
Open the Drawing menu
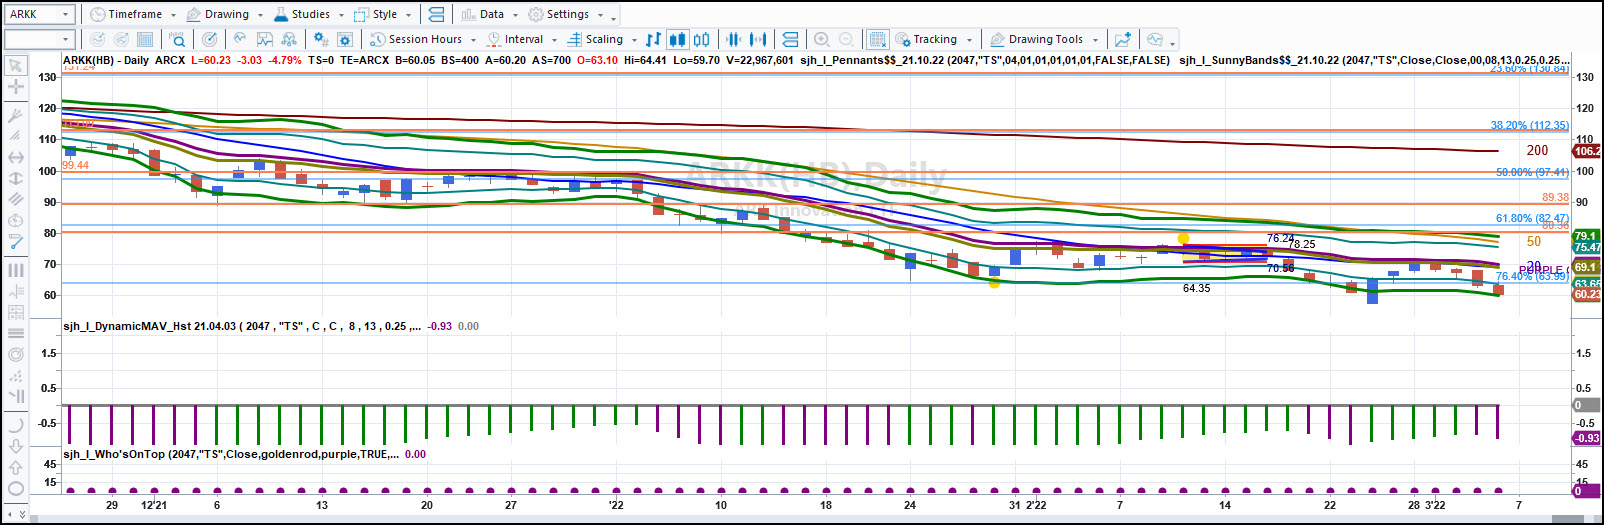point(225,14)
